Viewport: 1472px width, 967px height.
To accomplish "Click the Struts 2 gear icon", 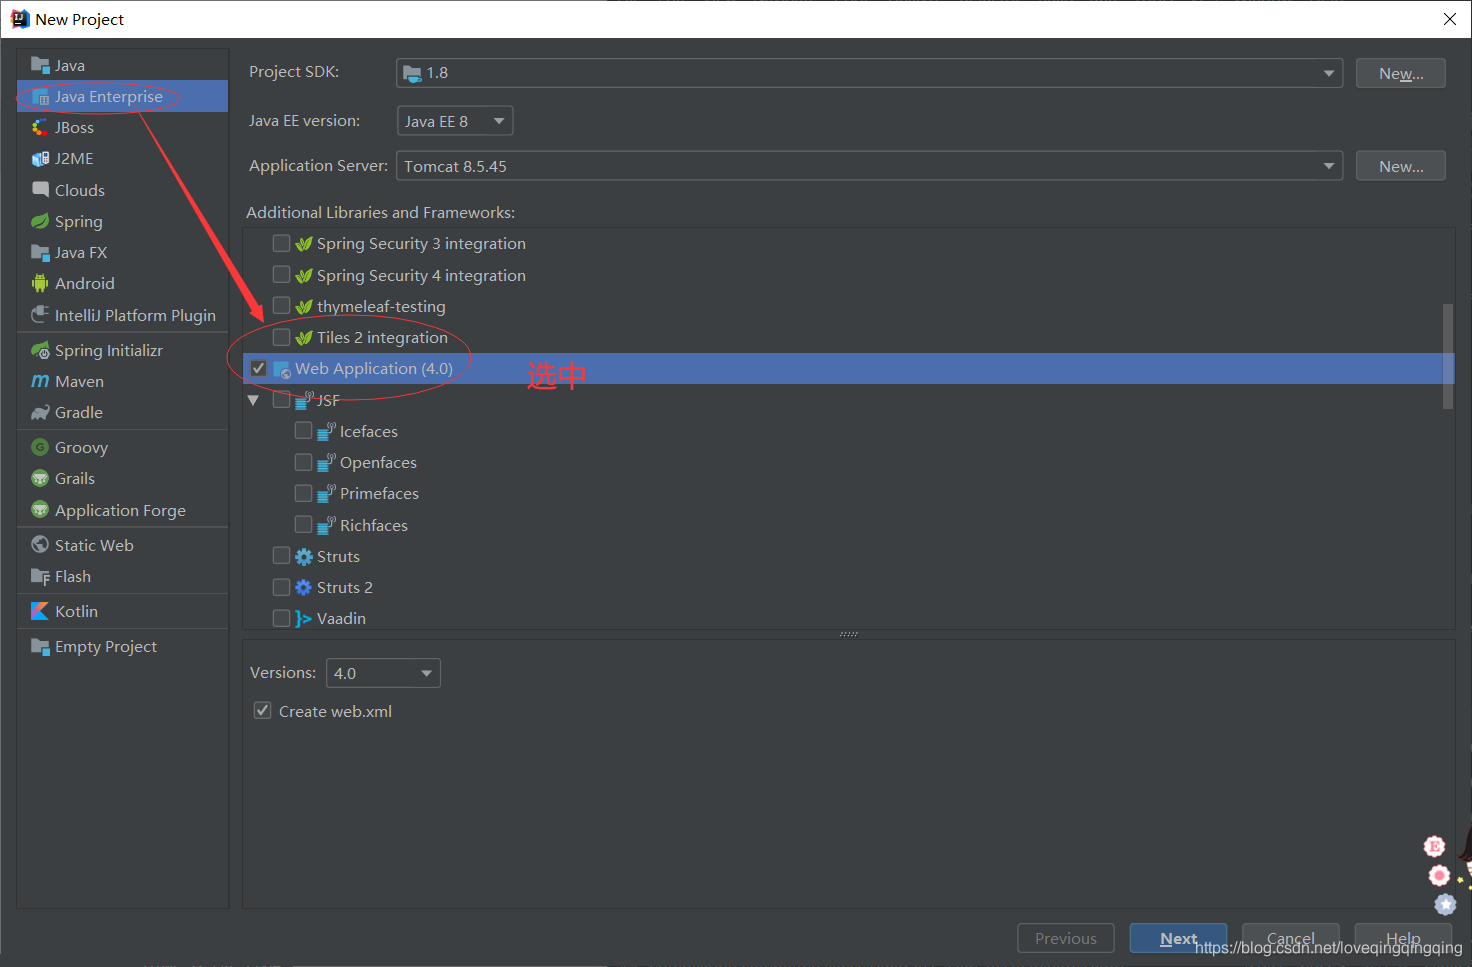I will (x=304, y=588).
